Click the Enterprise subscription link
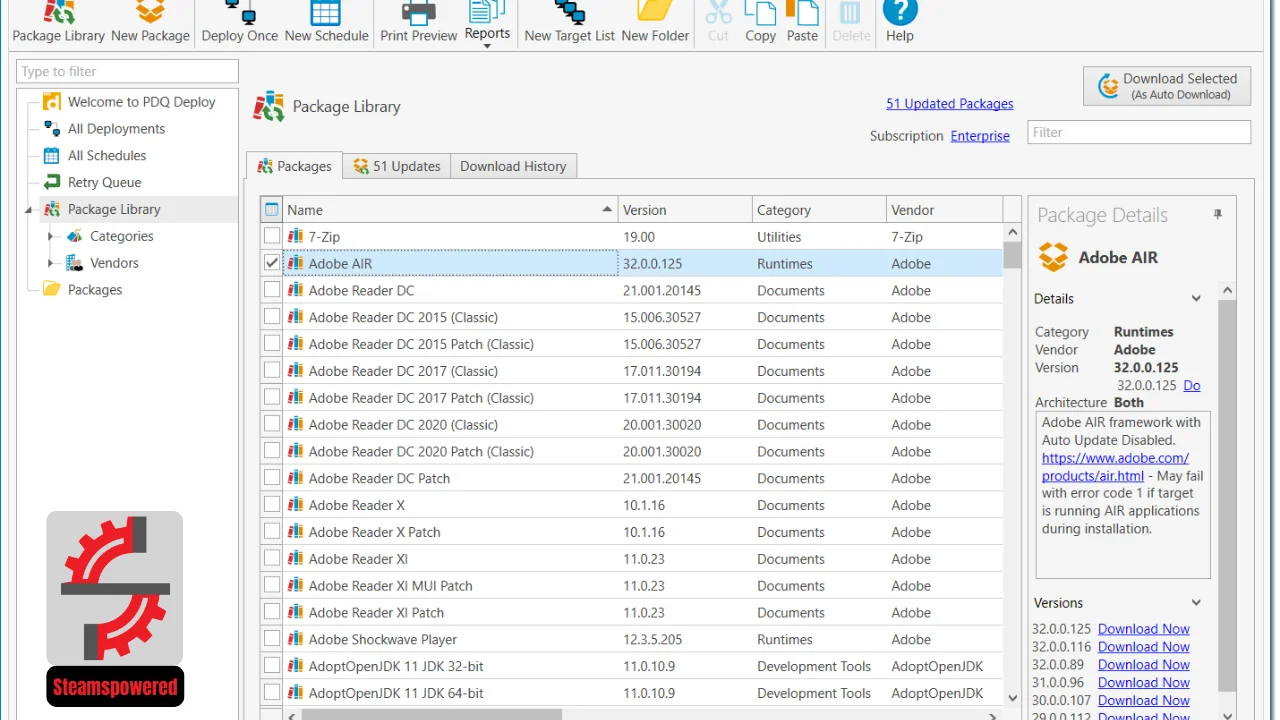Screen dimensions: 1280x720 tap(980, 136)
